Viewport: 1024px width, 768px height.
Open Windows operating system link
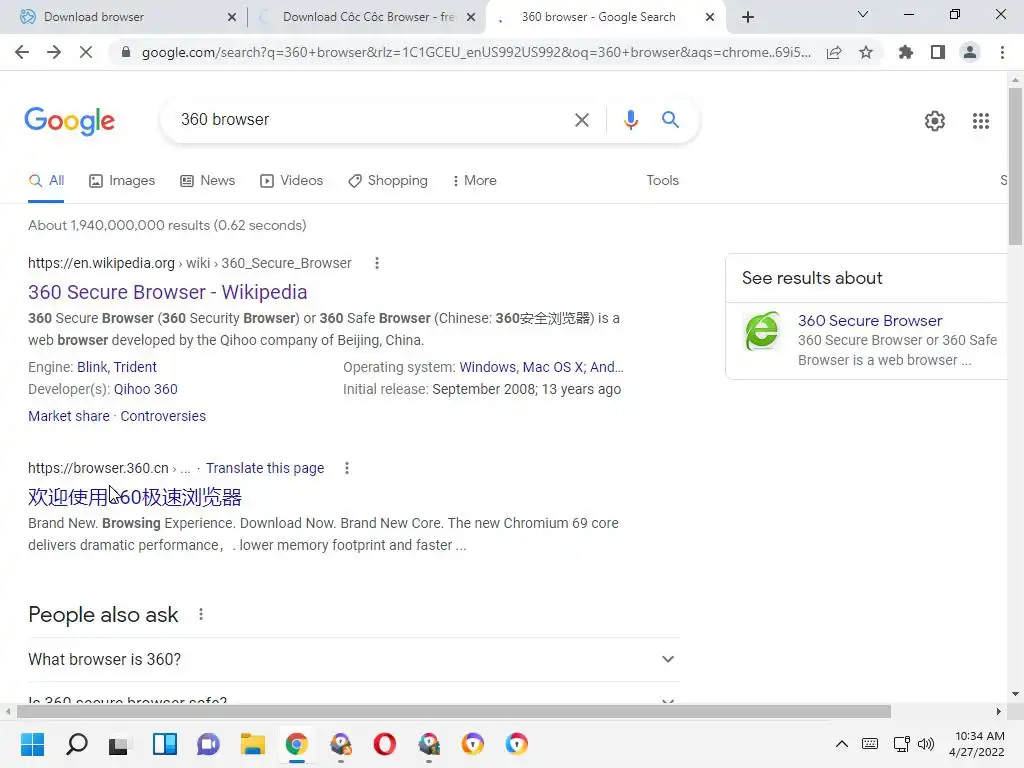[487, 367]
